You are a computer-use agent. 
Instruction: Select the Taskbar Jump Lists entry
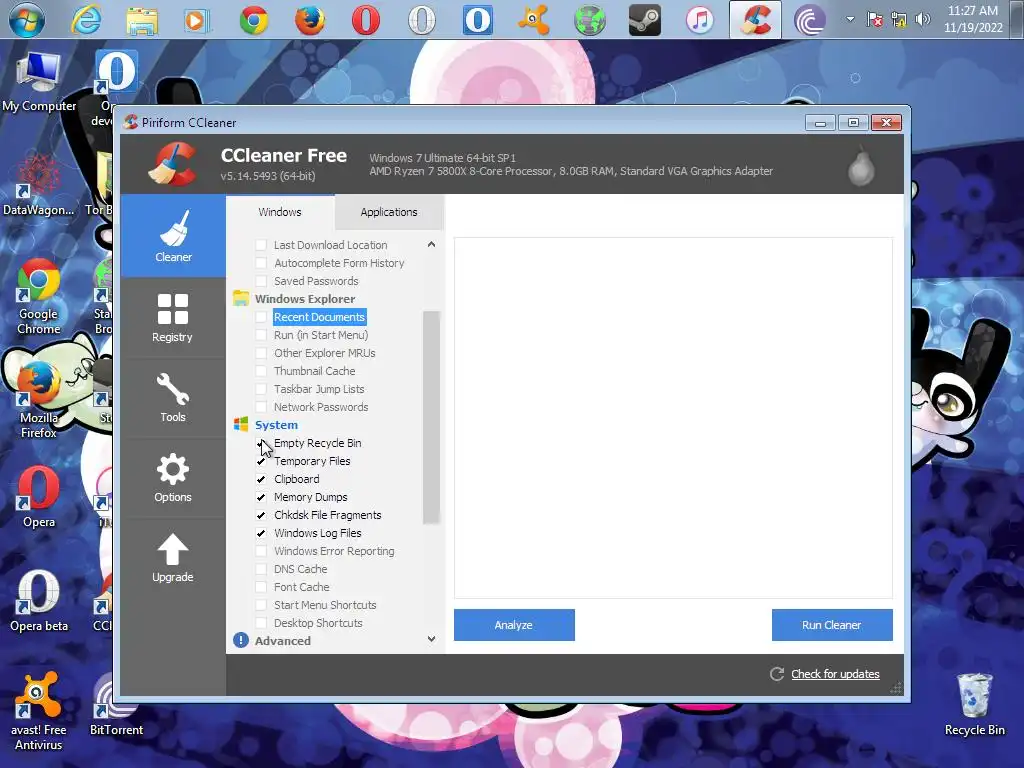(319, 389)
